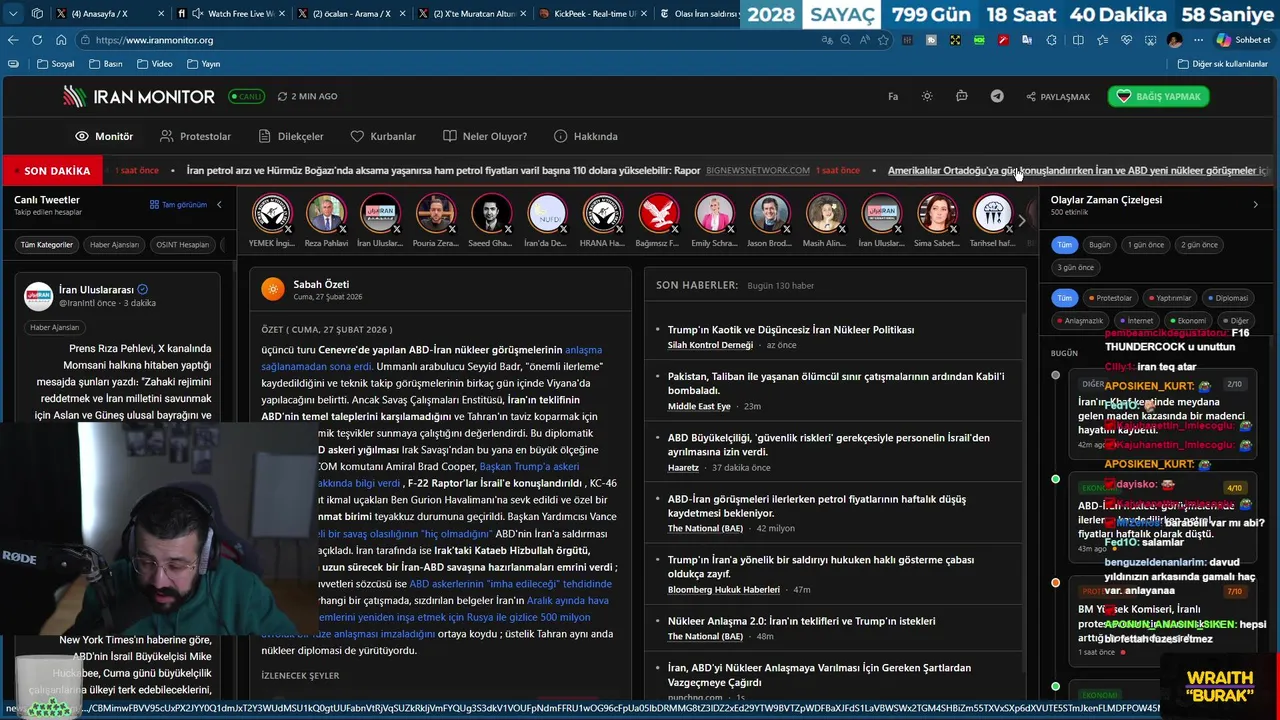Screen dimensions: 1280x720
Task: Switch site language with Fa button
Action: [x=893, y=96]
